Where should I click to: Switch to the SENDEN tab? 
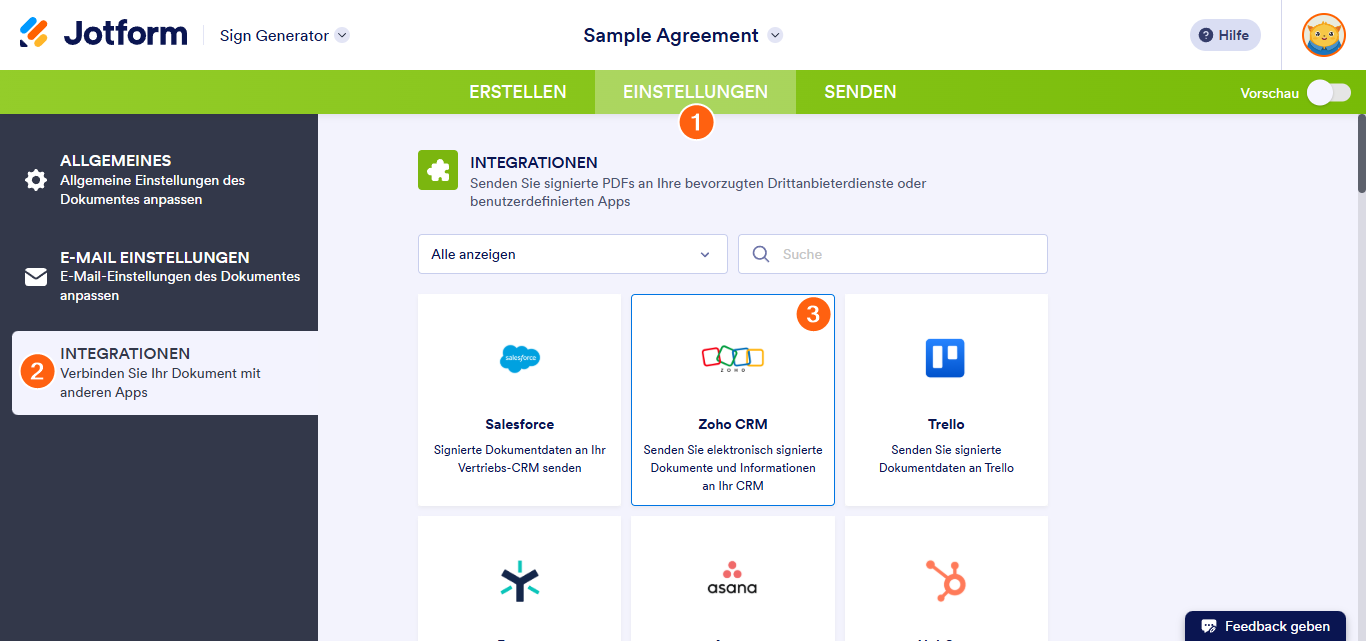pyautogui.click(x=859, y=91)
